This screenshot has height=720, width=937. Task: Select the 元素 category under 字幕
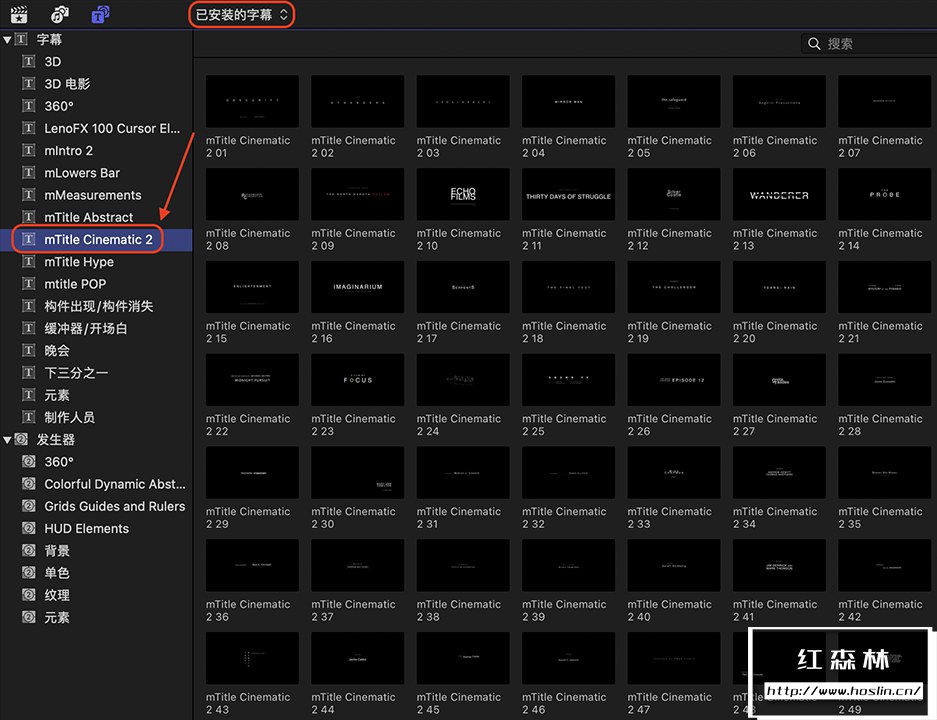click(57, 396)
